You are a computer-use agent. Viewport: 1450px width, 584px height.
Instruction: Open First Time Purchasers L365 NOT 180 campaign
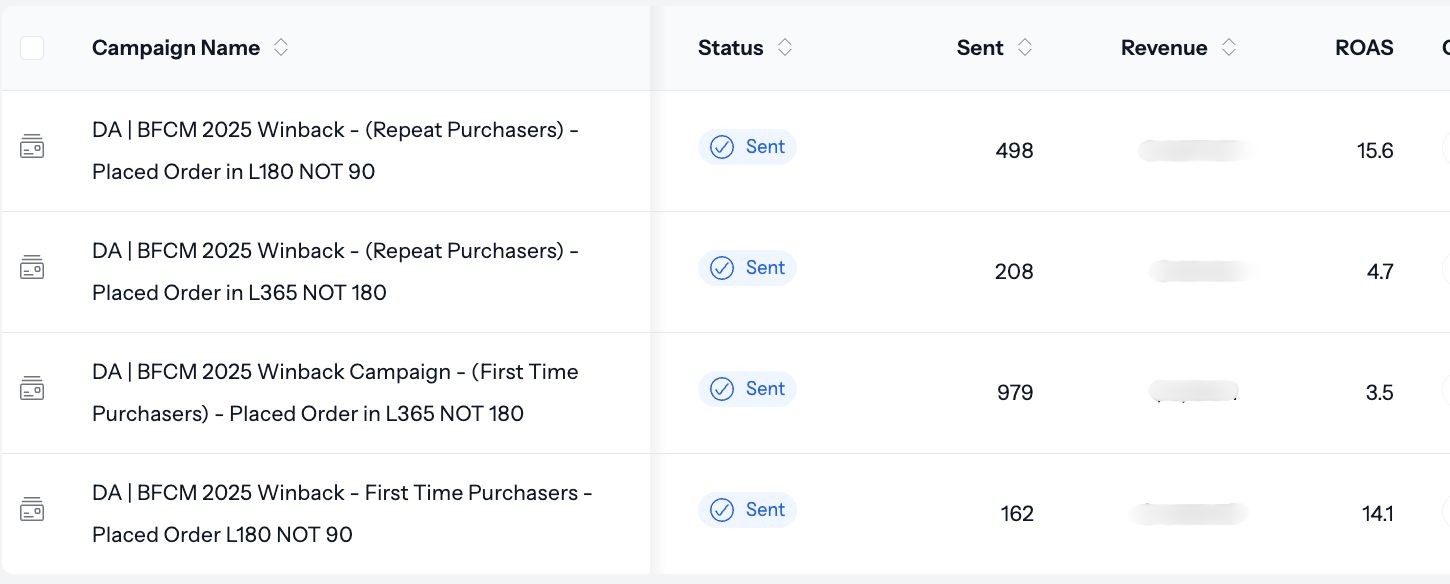coord(335,392)
